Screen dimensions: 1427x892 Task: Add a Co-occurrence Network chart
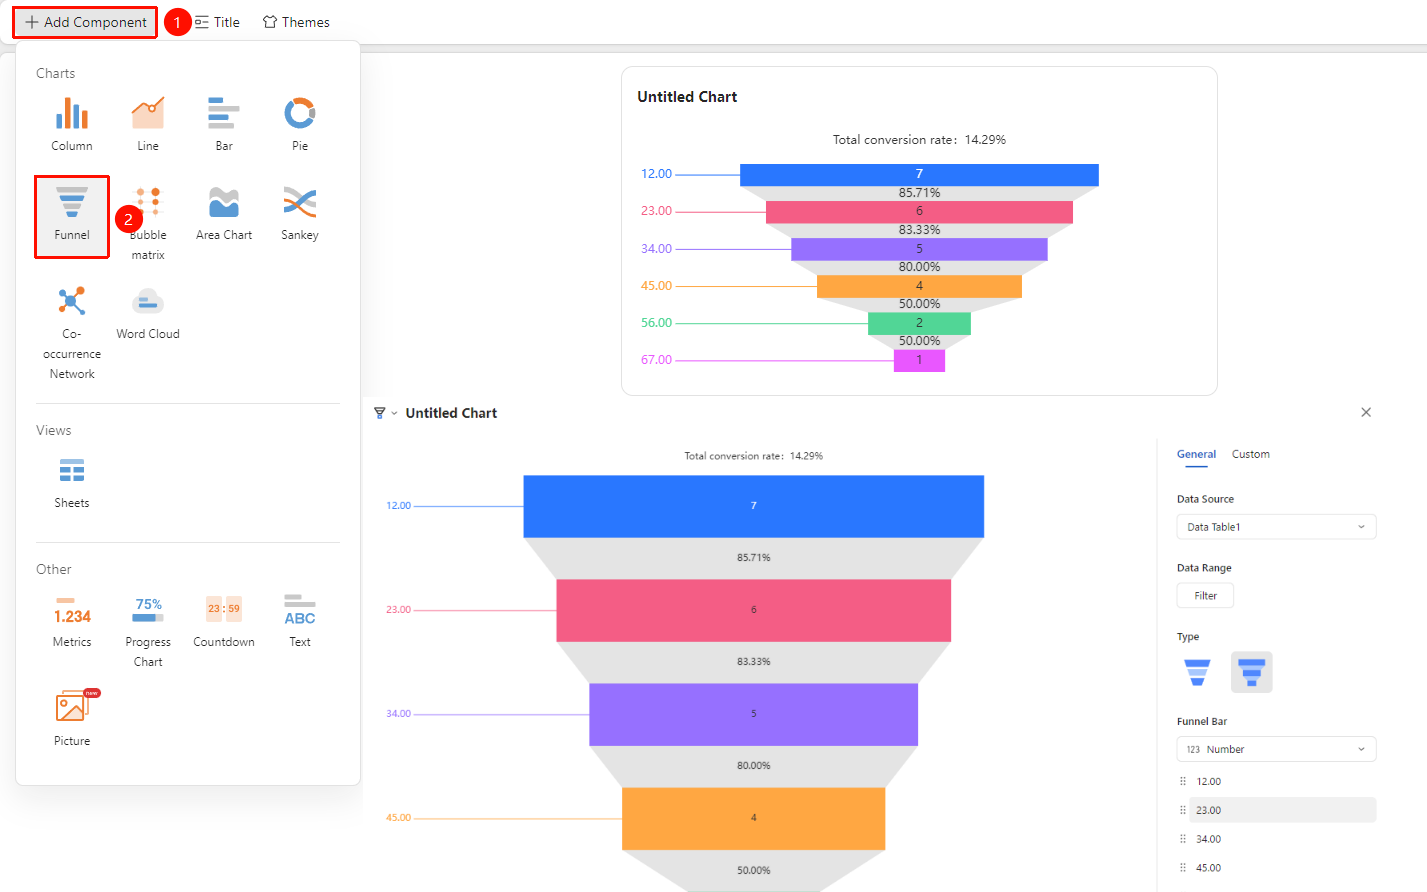pyautogui.click(x=72, y=302)
